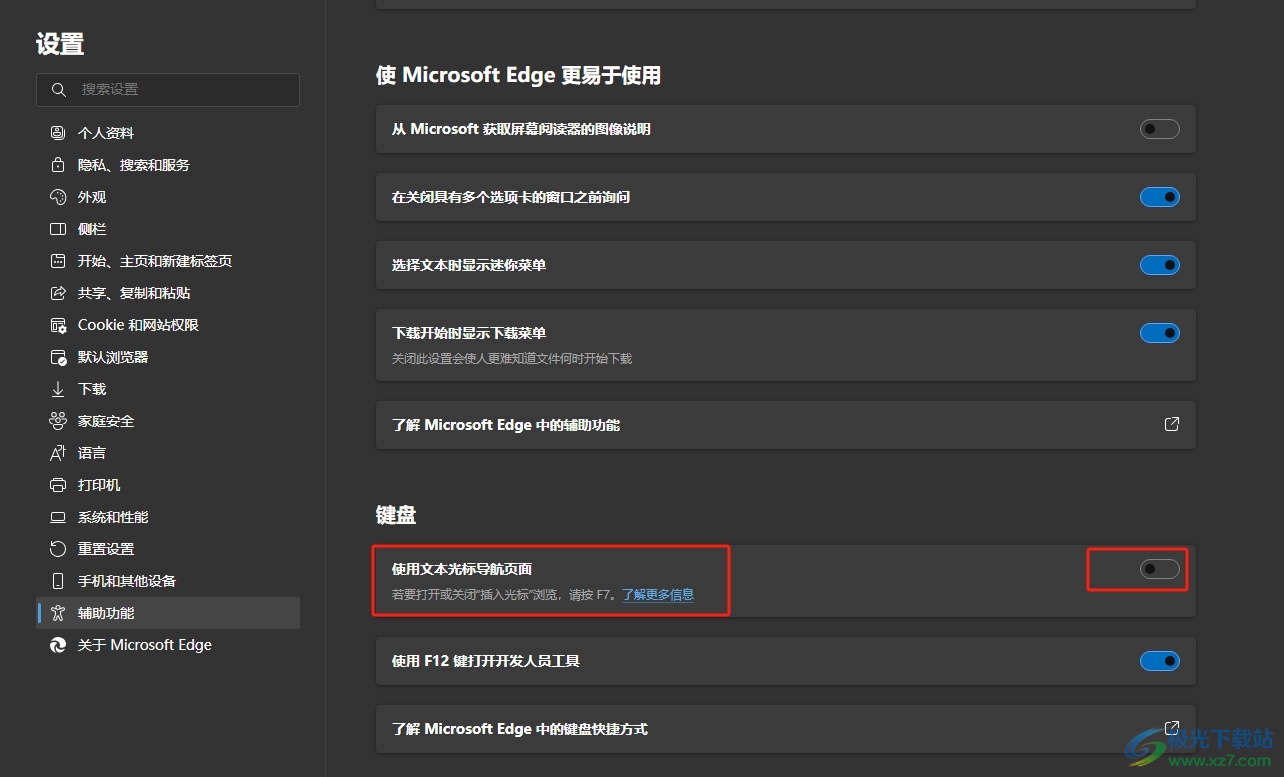Open 系统和性能 settings section

click(168, 517)
